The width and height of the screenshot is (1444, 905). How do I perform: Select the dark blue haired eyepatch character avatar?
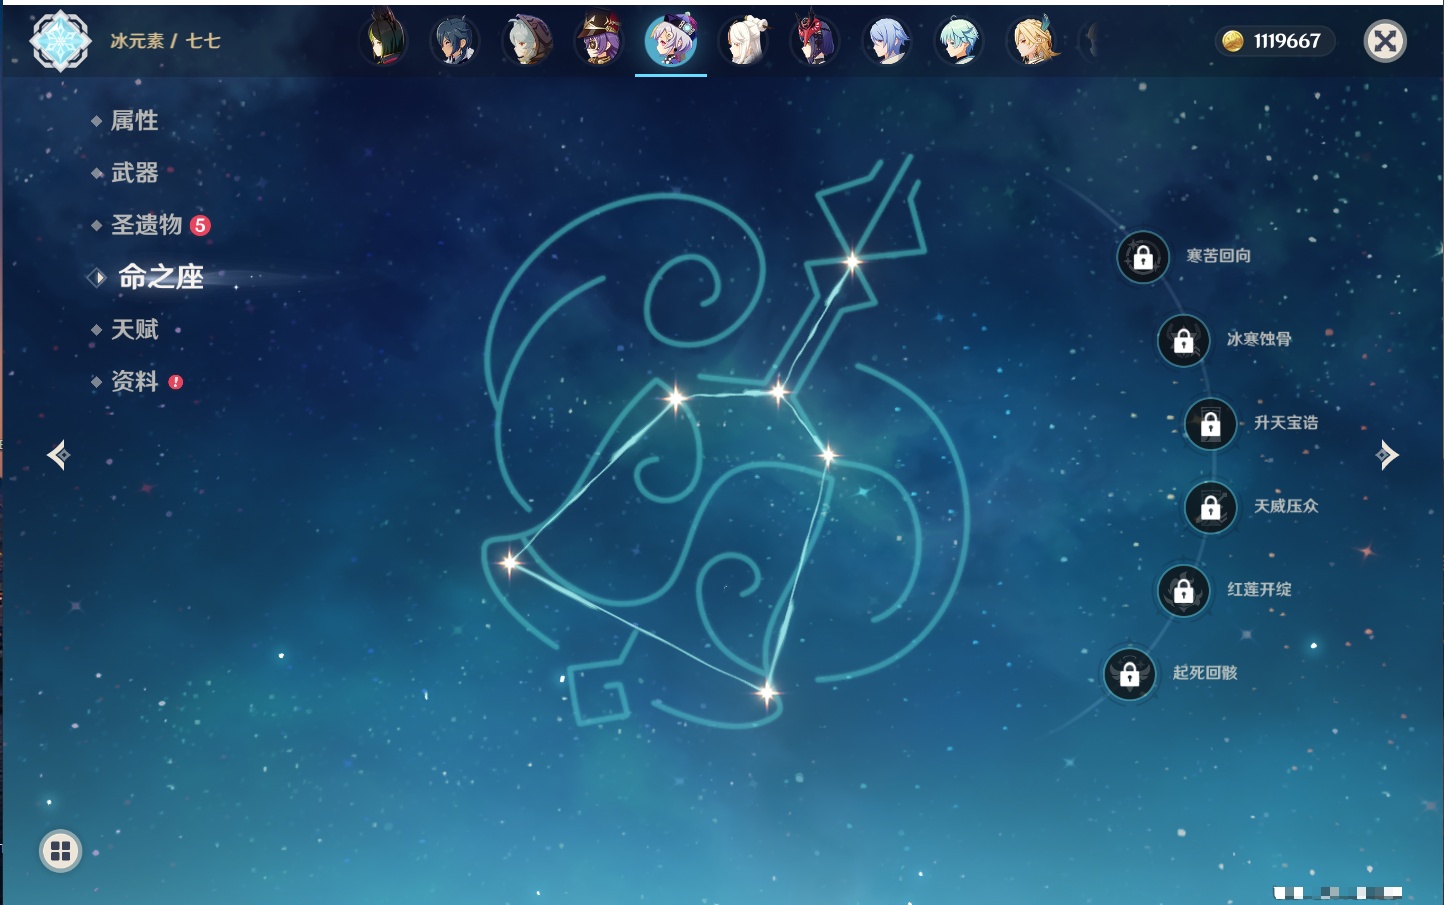click(455, 42)
